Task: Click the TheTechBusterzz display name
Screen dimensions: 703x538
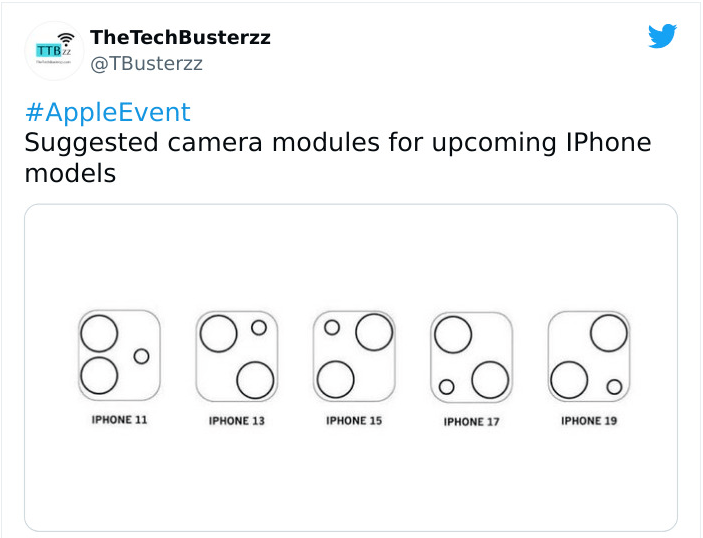Action: (x=180, y=37)
